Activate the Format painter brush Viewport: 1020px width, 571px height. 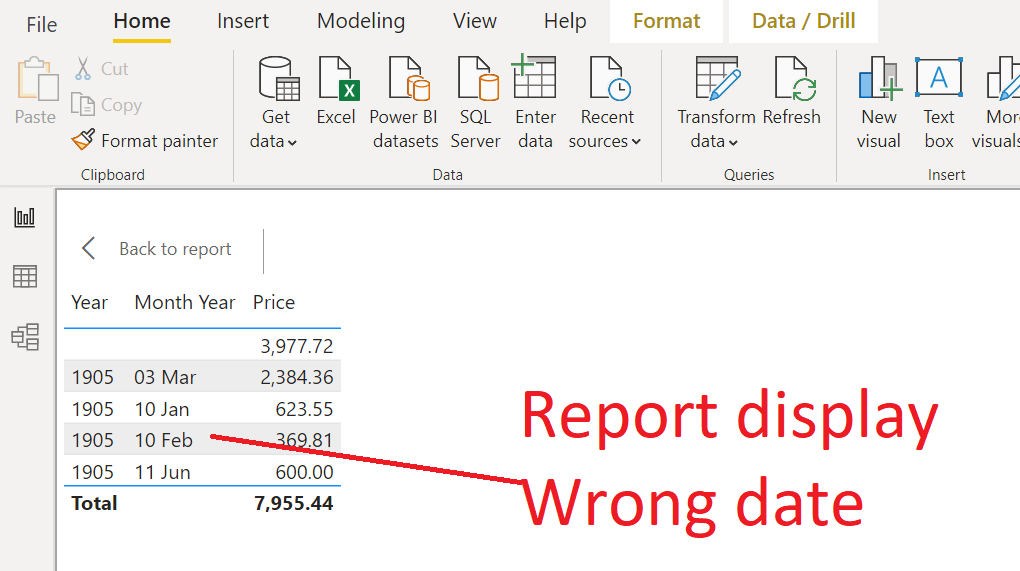tap(83, 139)
